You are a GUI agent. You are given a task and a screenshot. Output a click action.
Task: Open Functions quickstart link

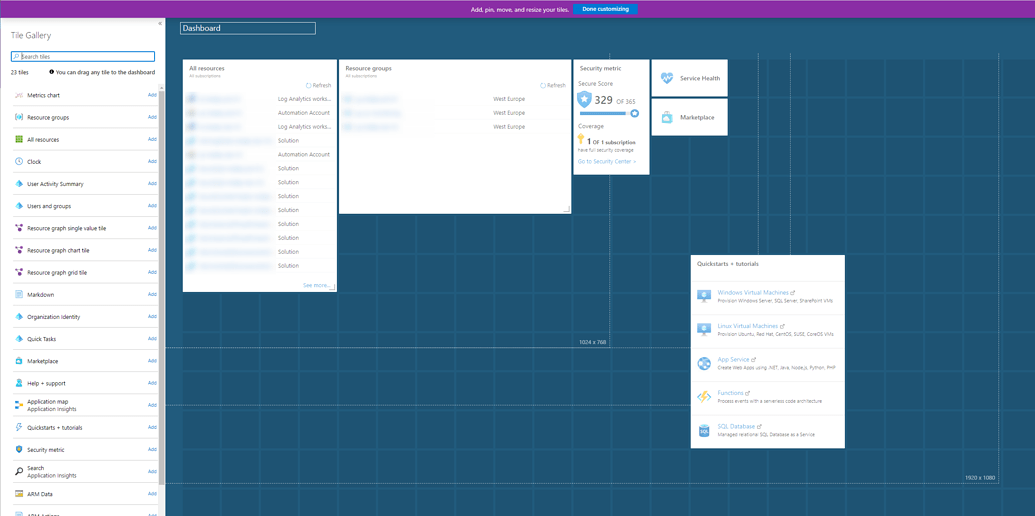coord(730,393)
